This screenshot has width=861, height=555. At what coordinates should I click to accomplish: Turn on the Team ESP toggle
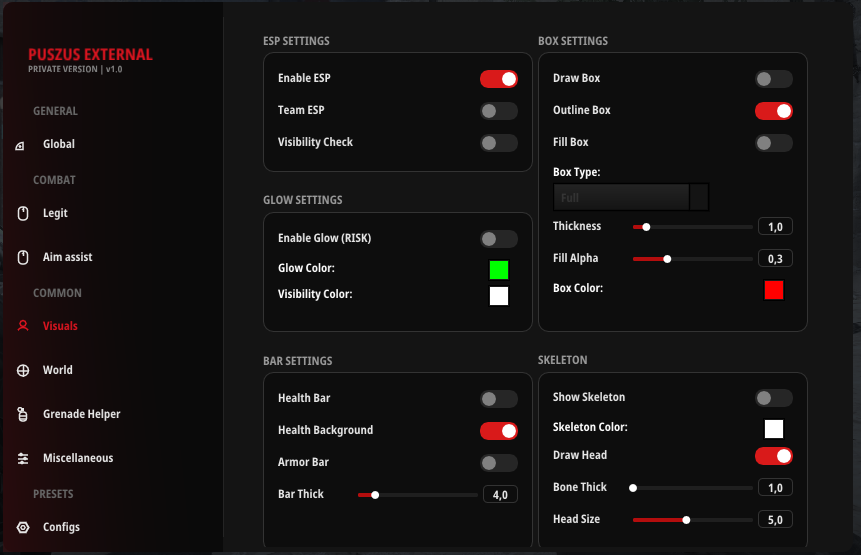click(x=499, y=111)
